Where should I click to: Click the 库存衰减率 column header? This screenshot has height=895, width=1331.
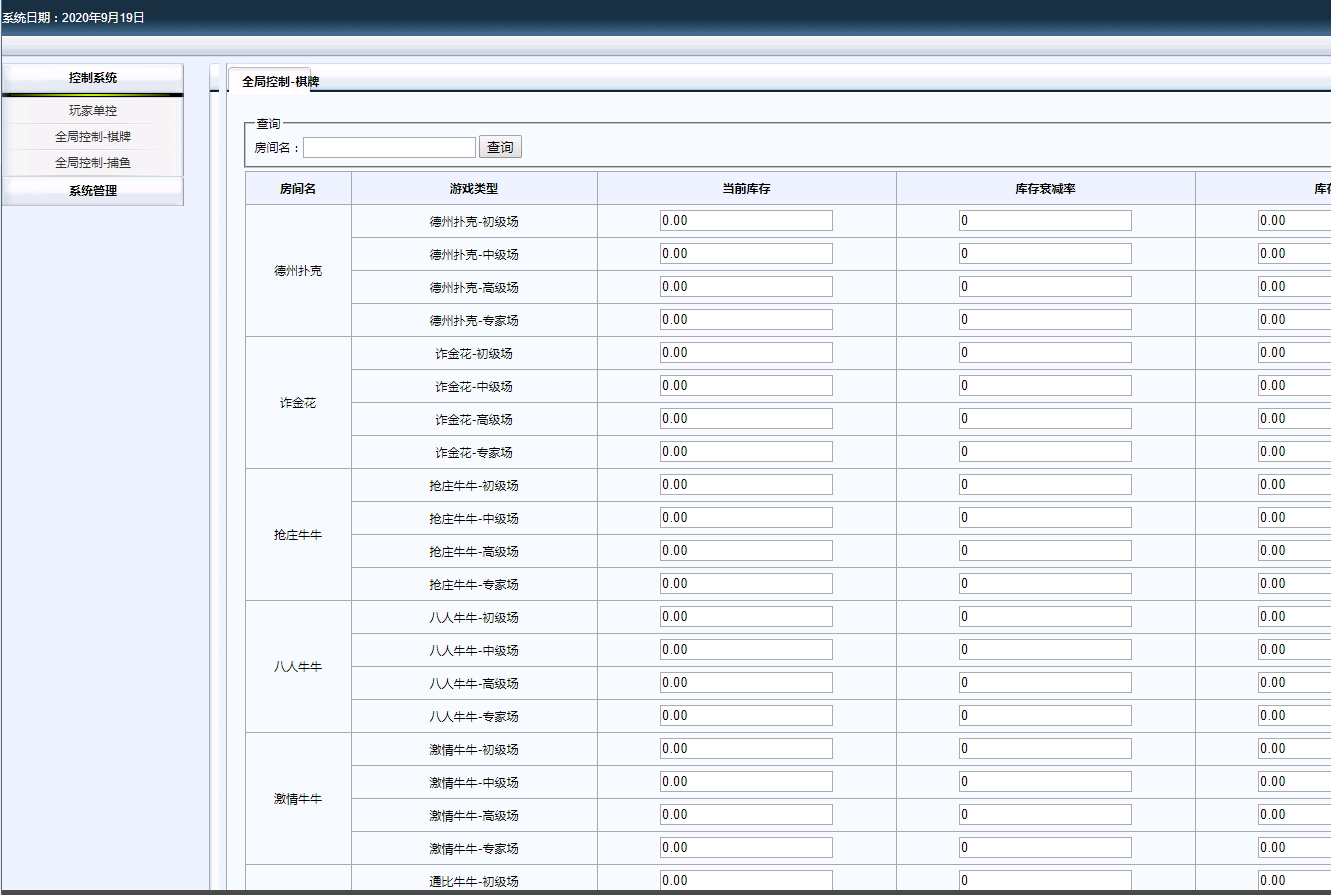point(1045,189)
